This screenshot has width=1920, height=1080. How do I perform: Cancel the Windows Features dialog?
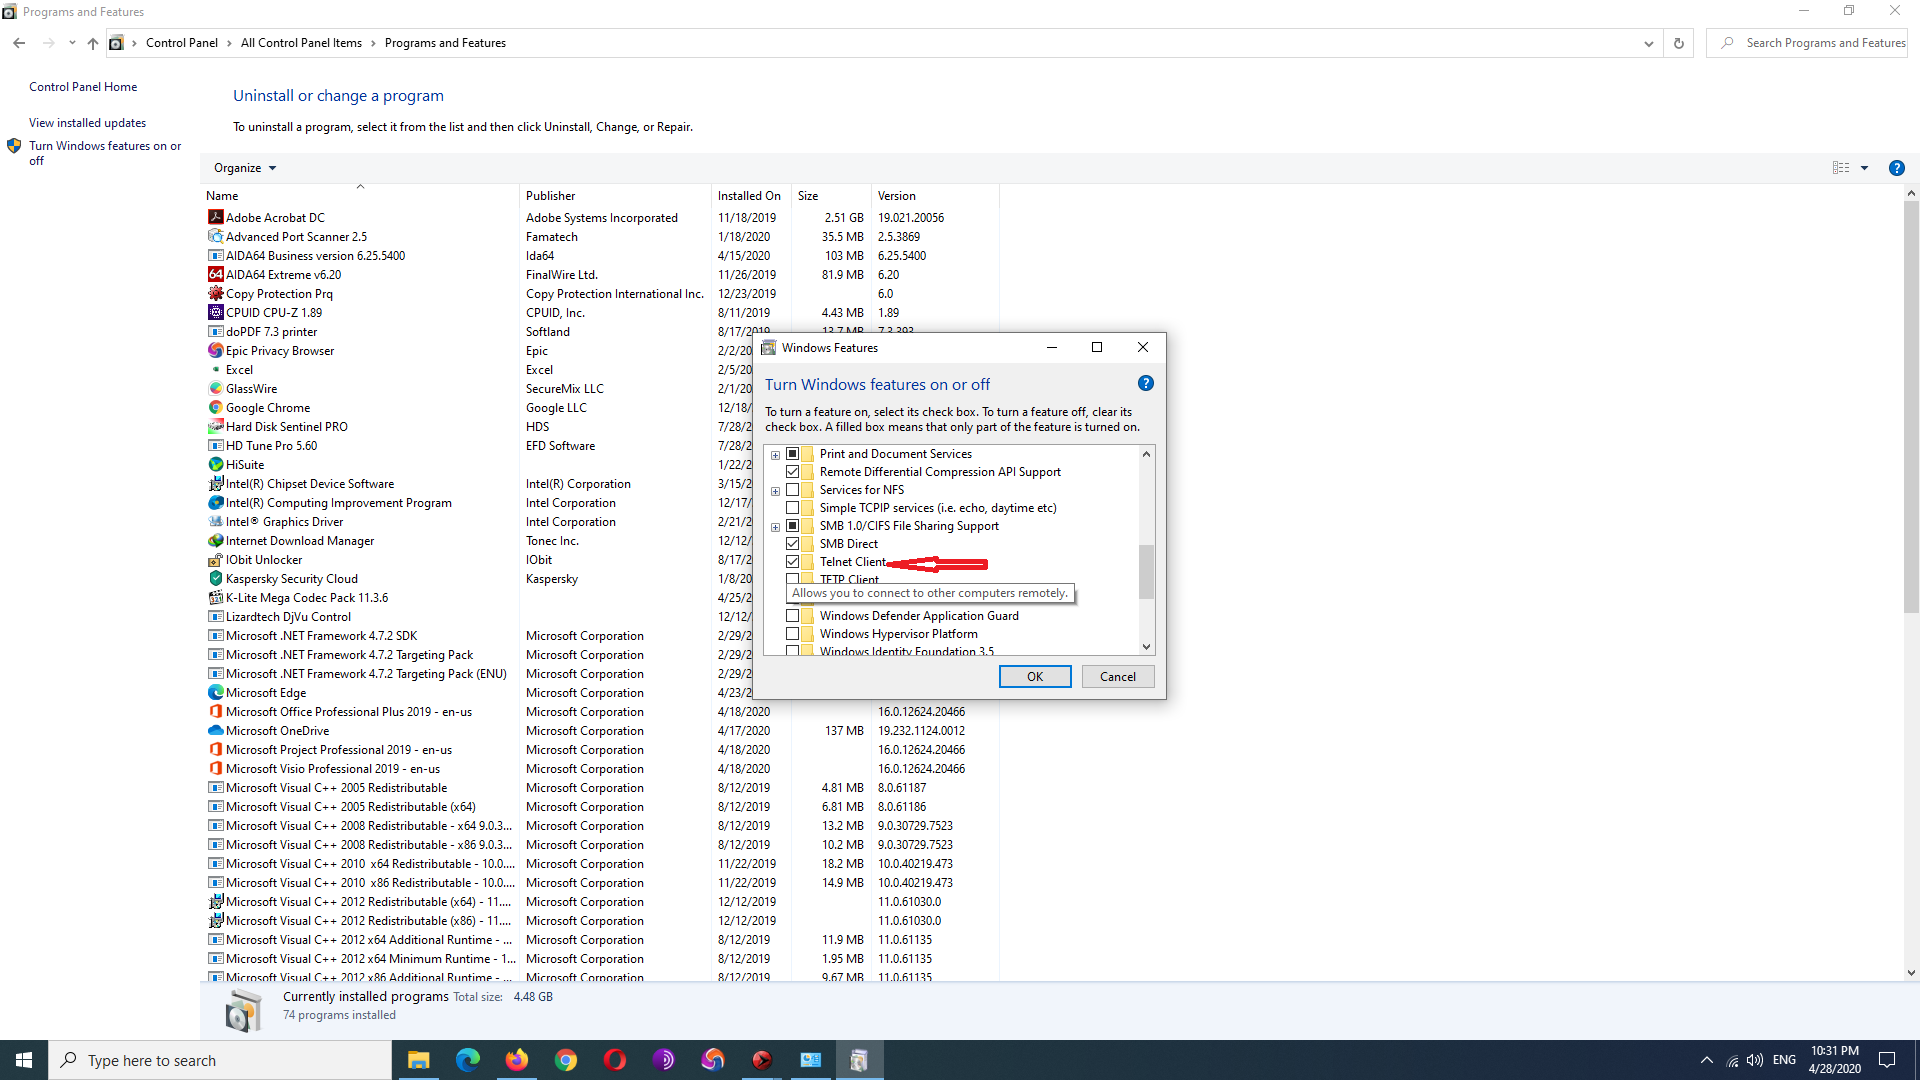1118,677
